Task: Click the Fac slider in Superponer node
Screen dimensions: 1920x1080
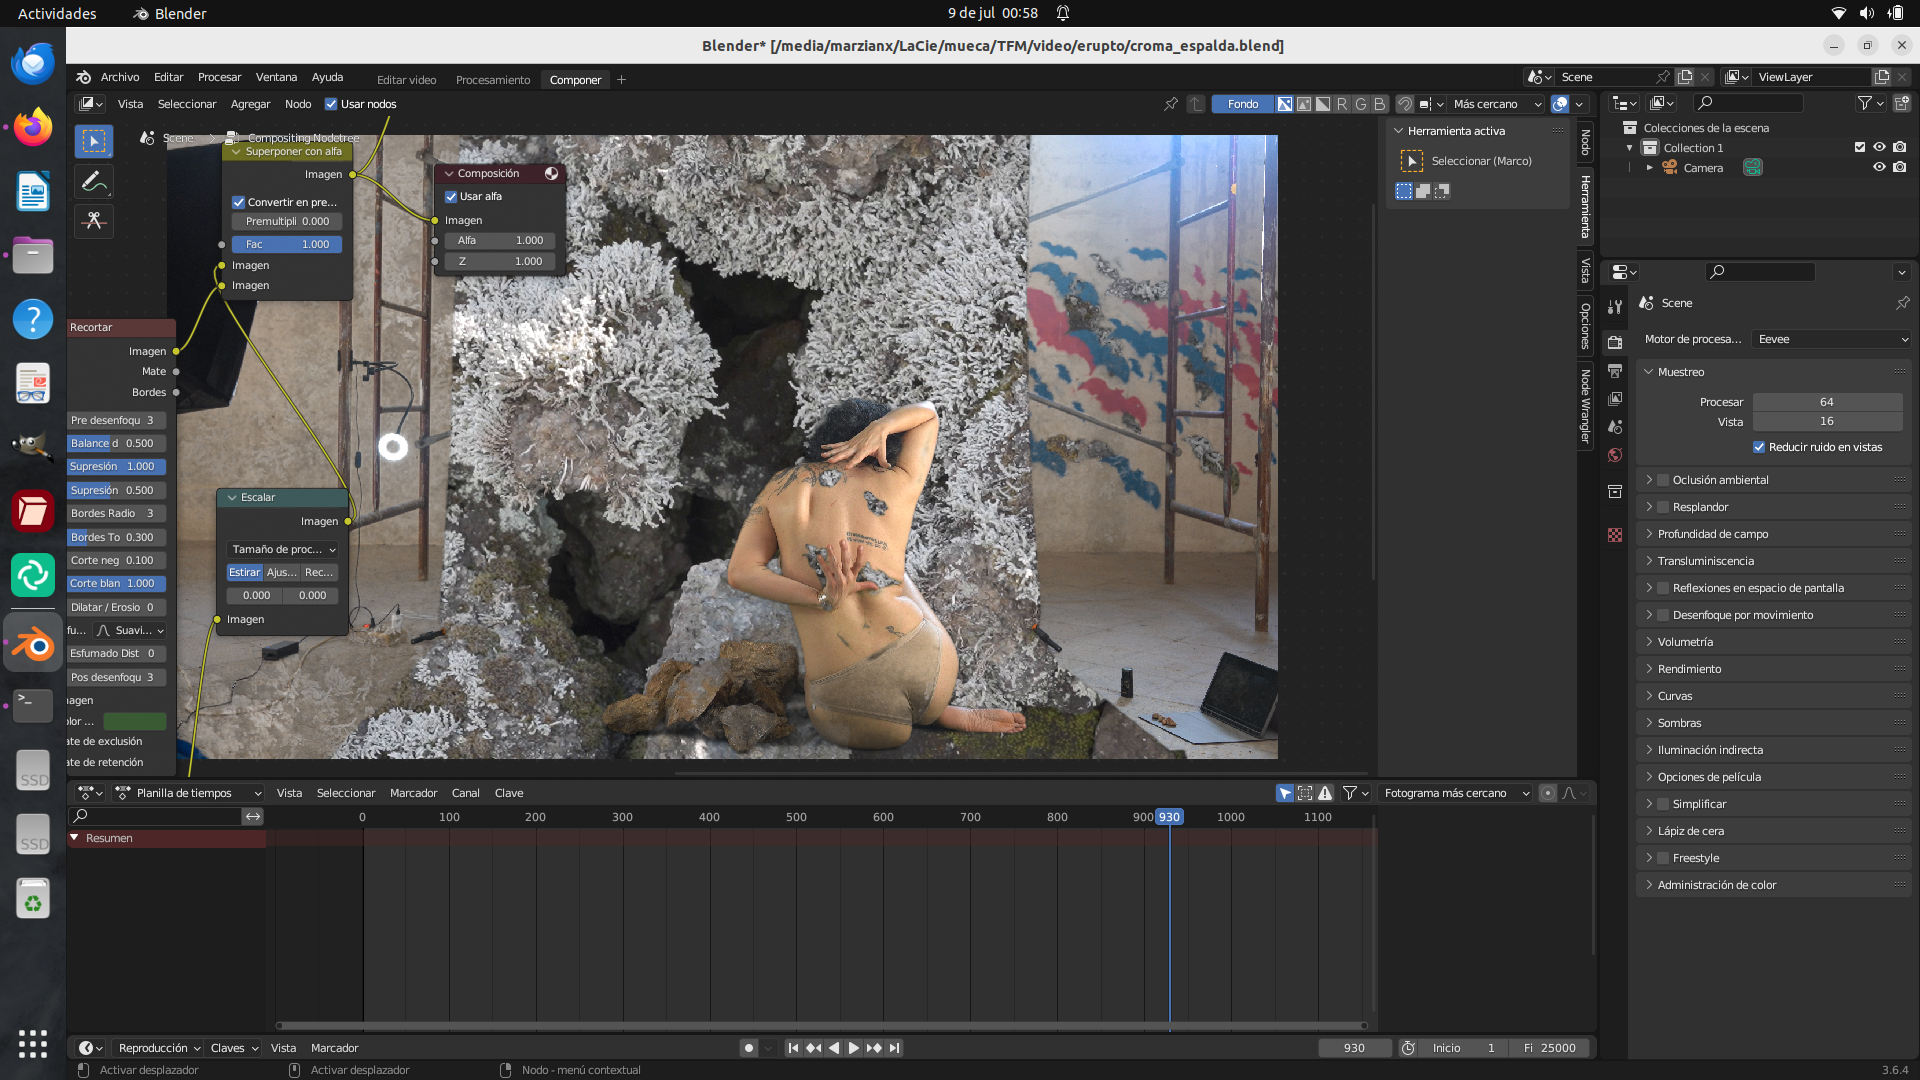Action: 287,244
